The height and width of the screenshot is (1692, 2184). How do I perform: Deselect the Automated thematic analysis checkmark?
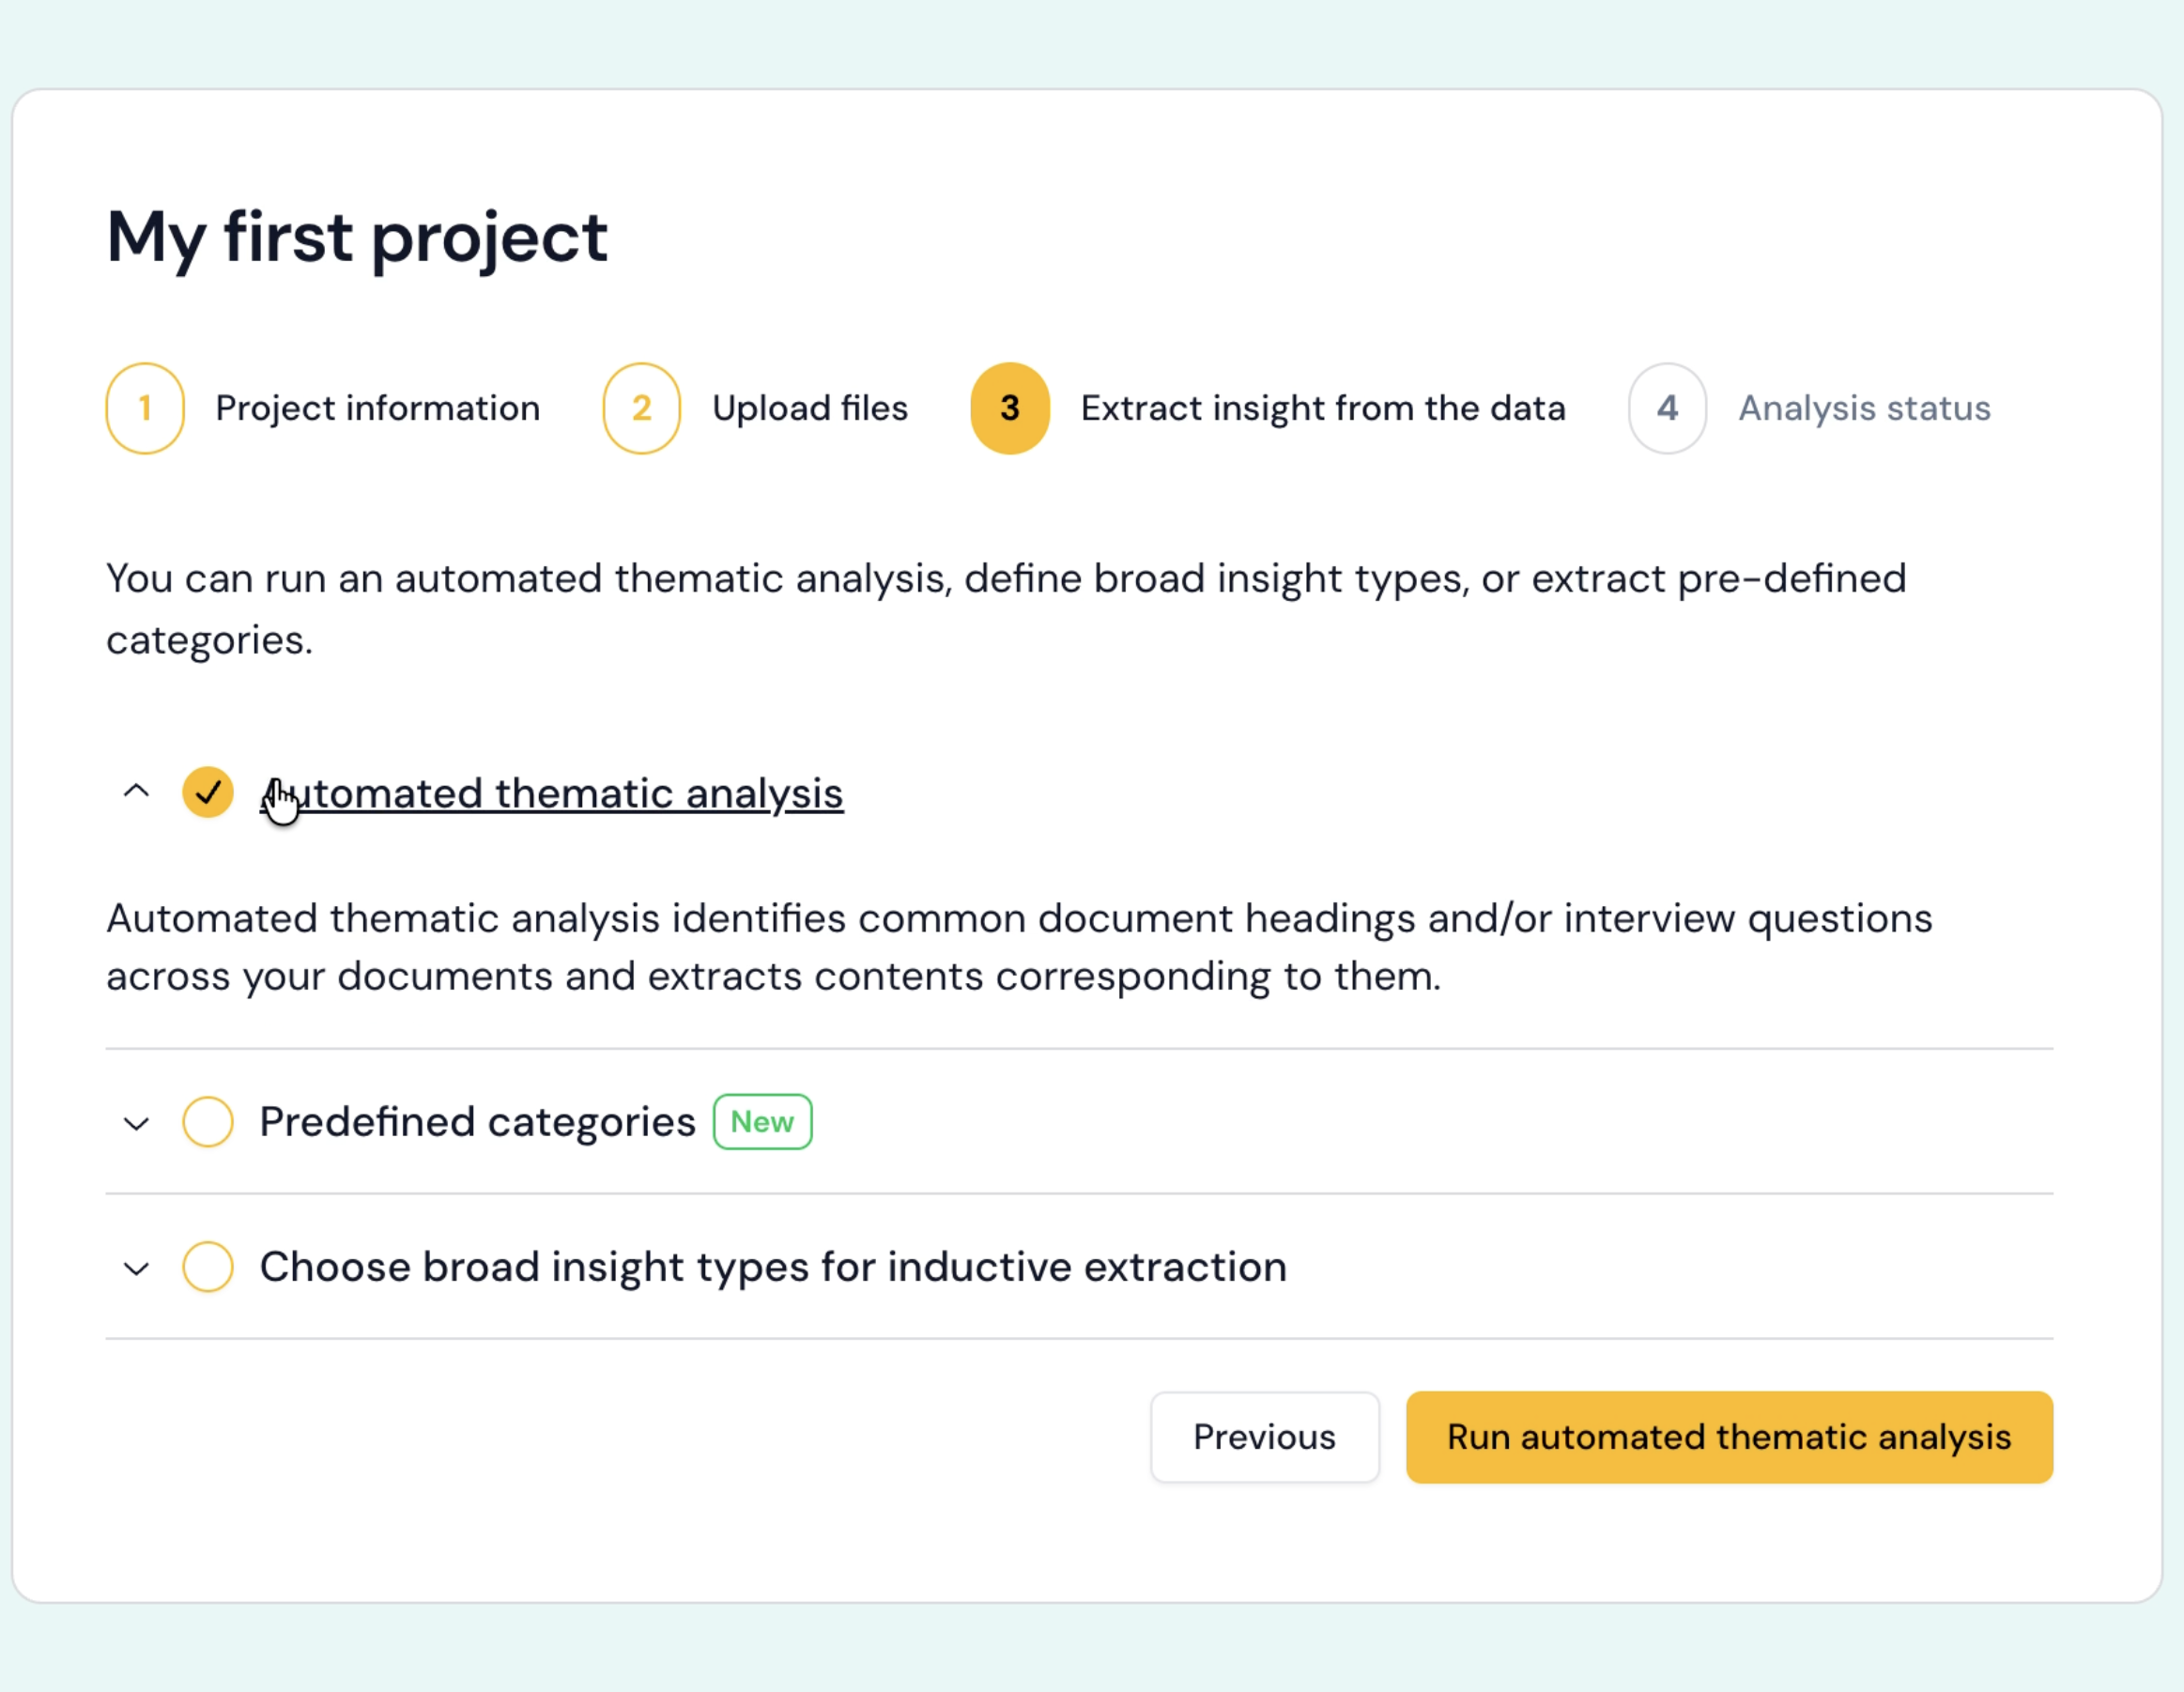coord(208,793)
